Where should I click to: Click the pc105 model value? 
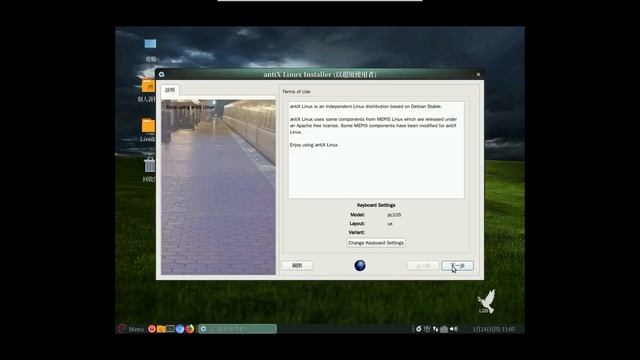(x=394, y=215)
